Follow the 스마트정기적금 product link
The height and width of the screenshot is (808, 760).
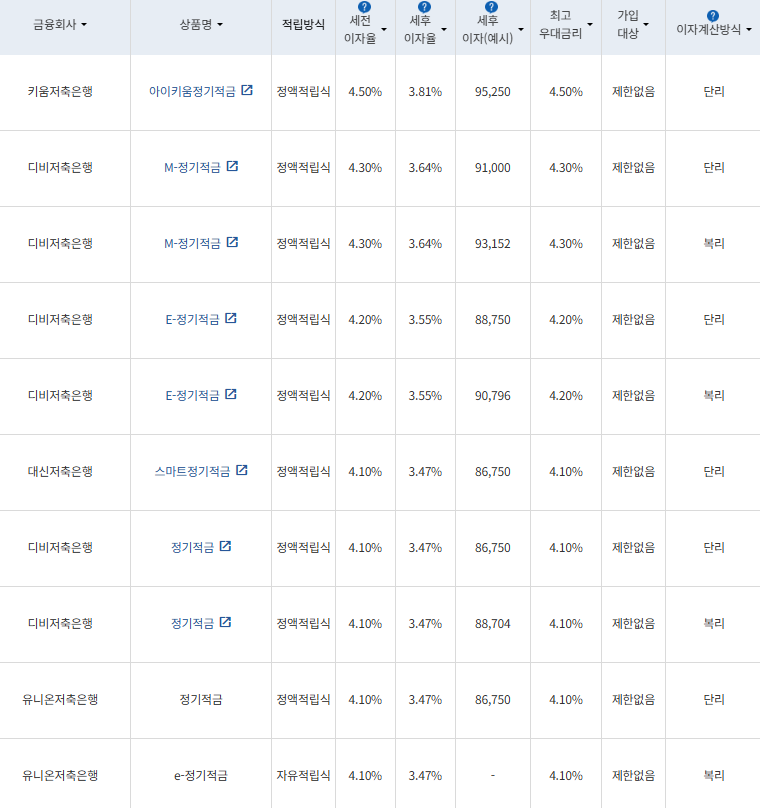tap(192, 471)
